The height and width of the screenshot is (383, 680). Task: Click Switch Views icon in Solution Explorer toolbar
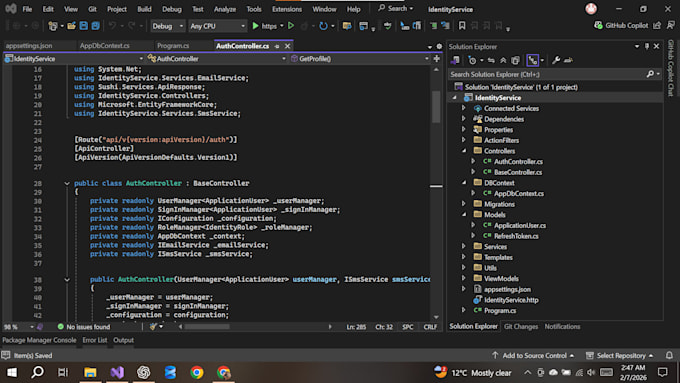tap(455, 60)
